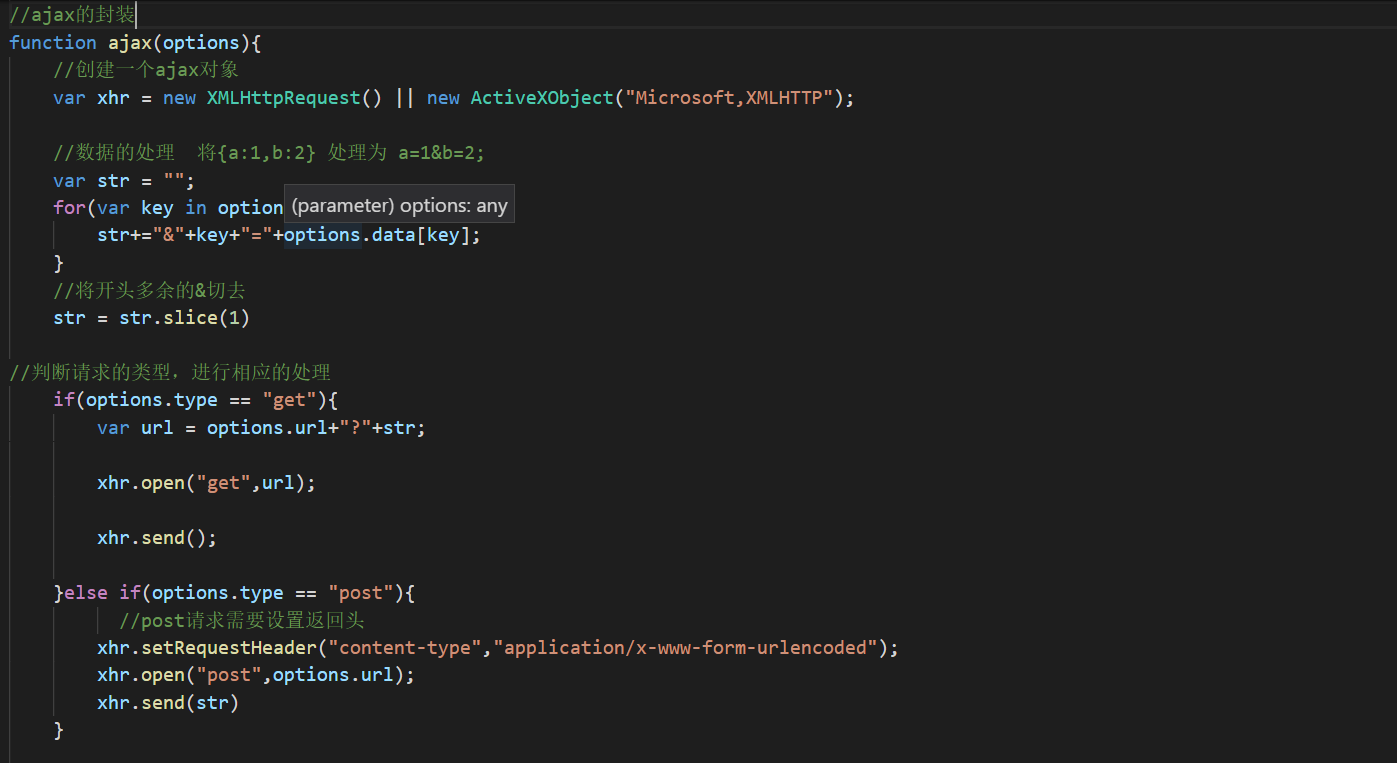Click the comment "//判断请求的类型，进行相应的处理"

pyautogui.click(x=170, y=373)
